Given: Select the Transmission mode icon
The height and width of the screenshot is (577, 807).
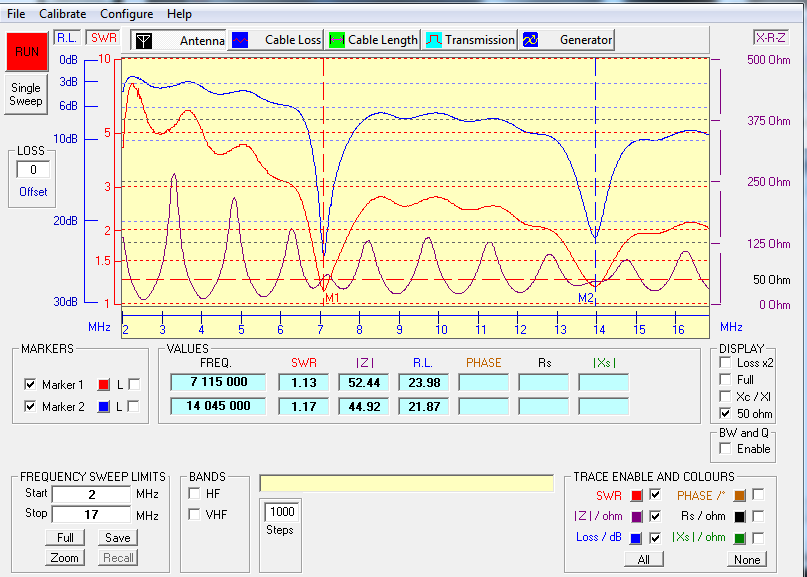Looking at the screenshot, I should coord(434,40).
